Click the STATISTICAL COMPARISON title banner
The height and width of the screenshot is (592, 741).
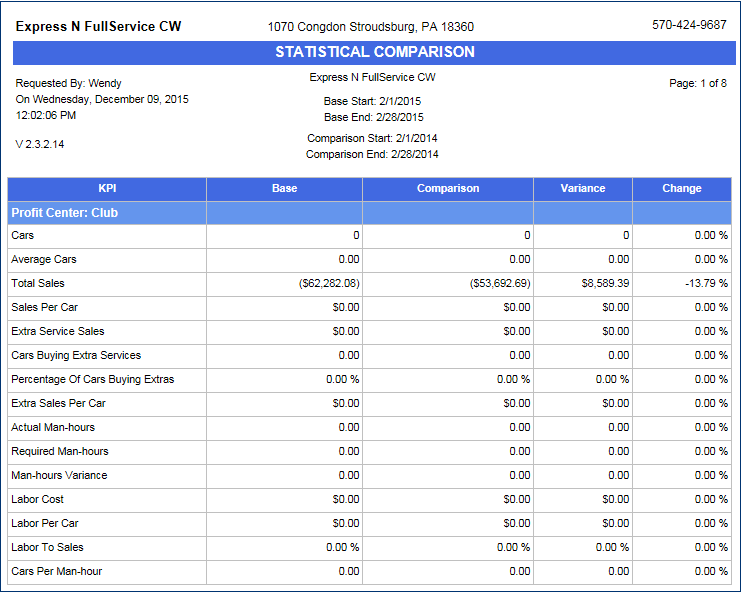pyautogui.click(x=375, y=52)
